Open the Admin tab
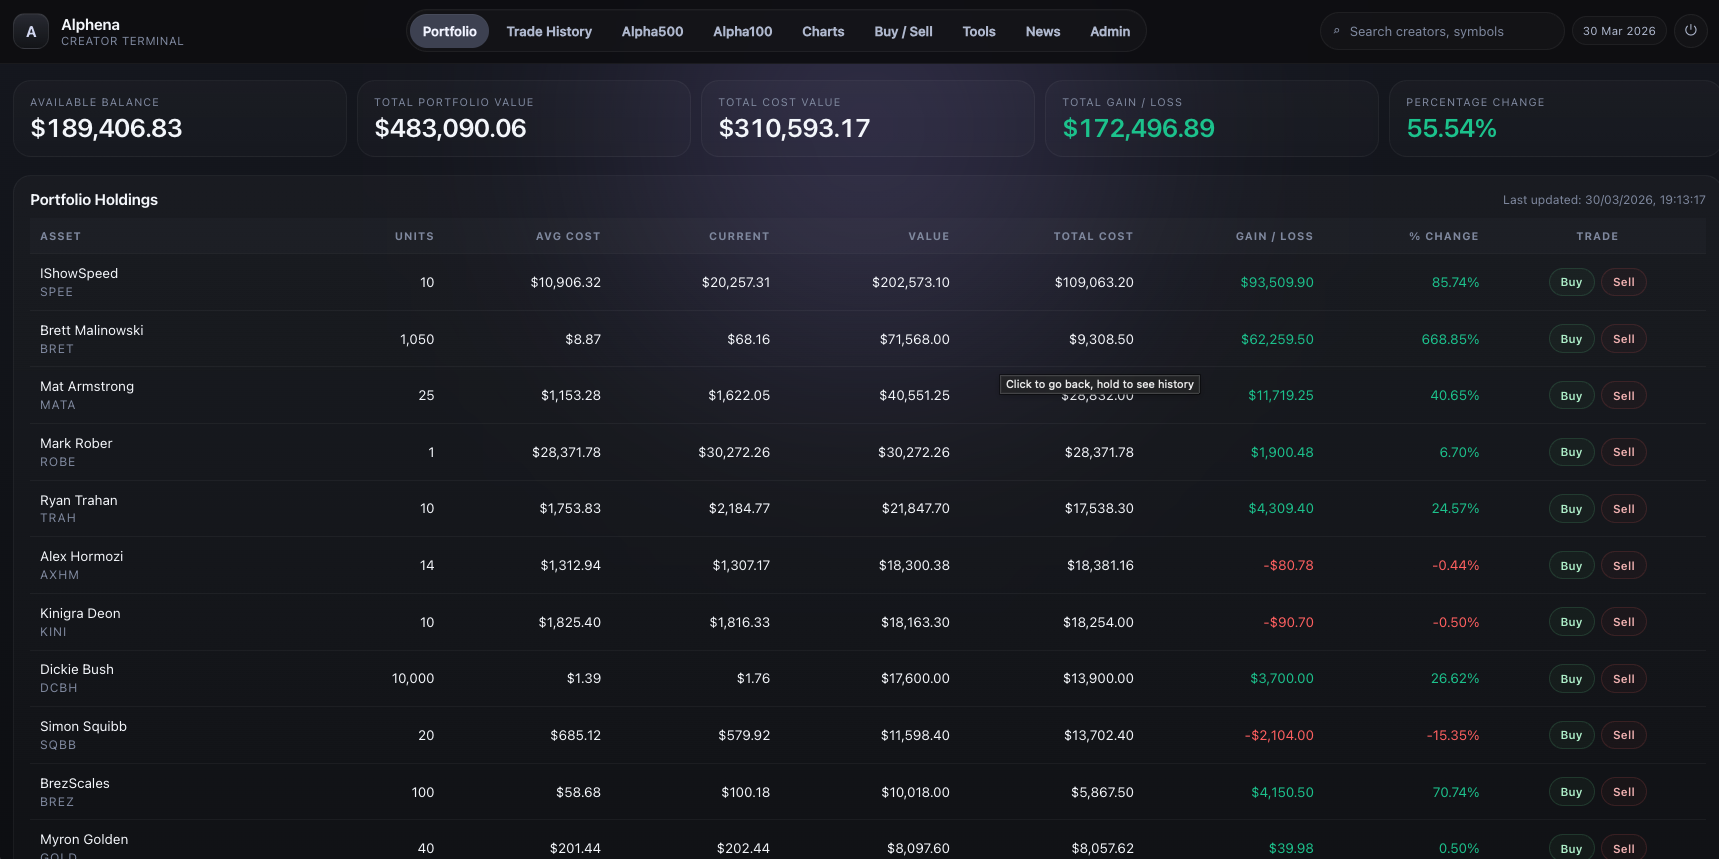The width and height of the screenshot is (1719, 859). click(x=1110, y=32)
